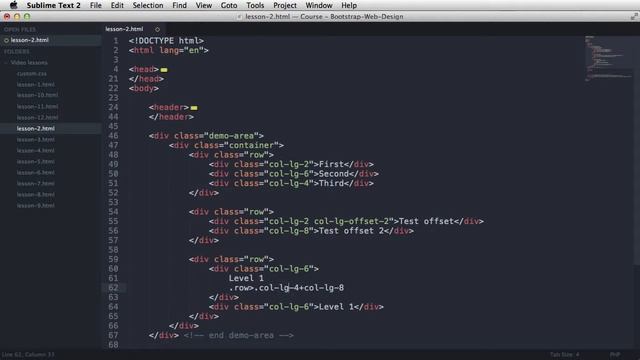
Task: Click line number 46 in the gutter
Action: point(113,136)
